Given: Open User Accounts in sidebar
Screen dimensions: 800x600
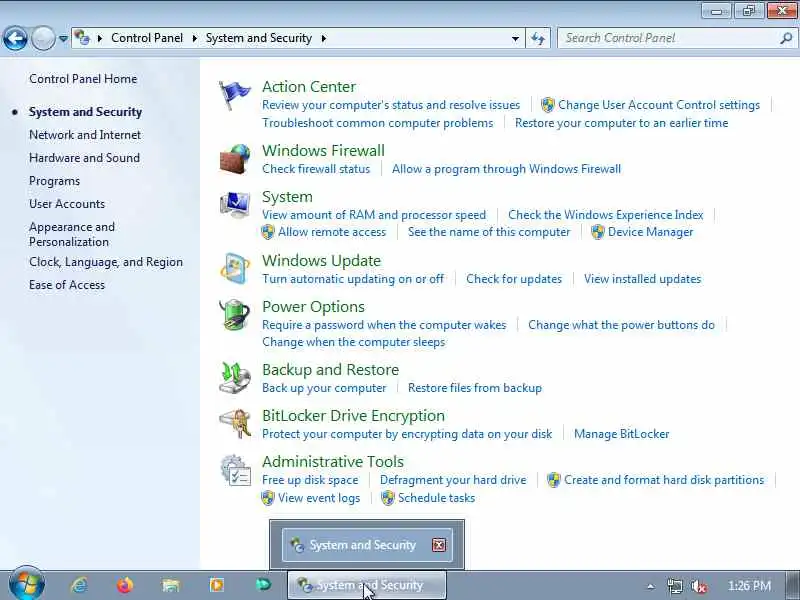Looking at the screenshot, I should [x=67, y=204].
